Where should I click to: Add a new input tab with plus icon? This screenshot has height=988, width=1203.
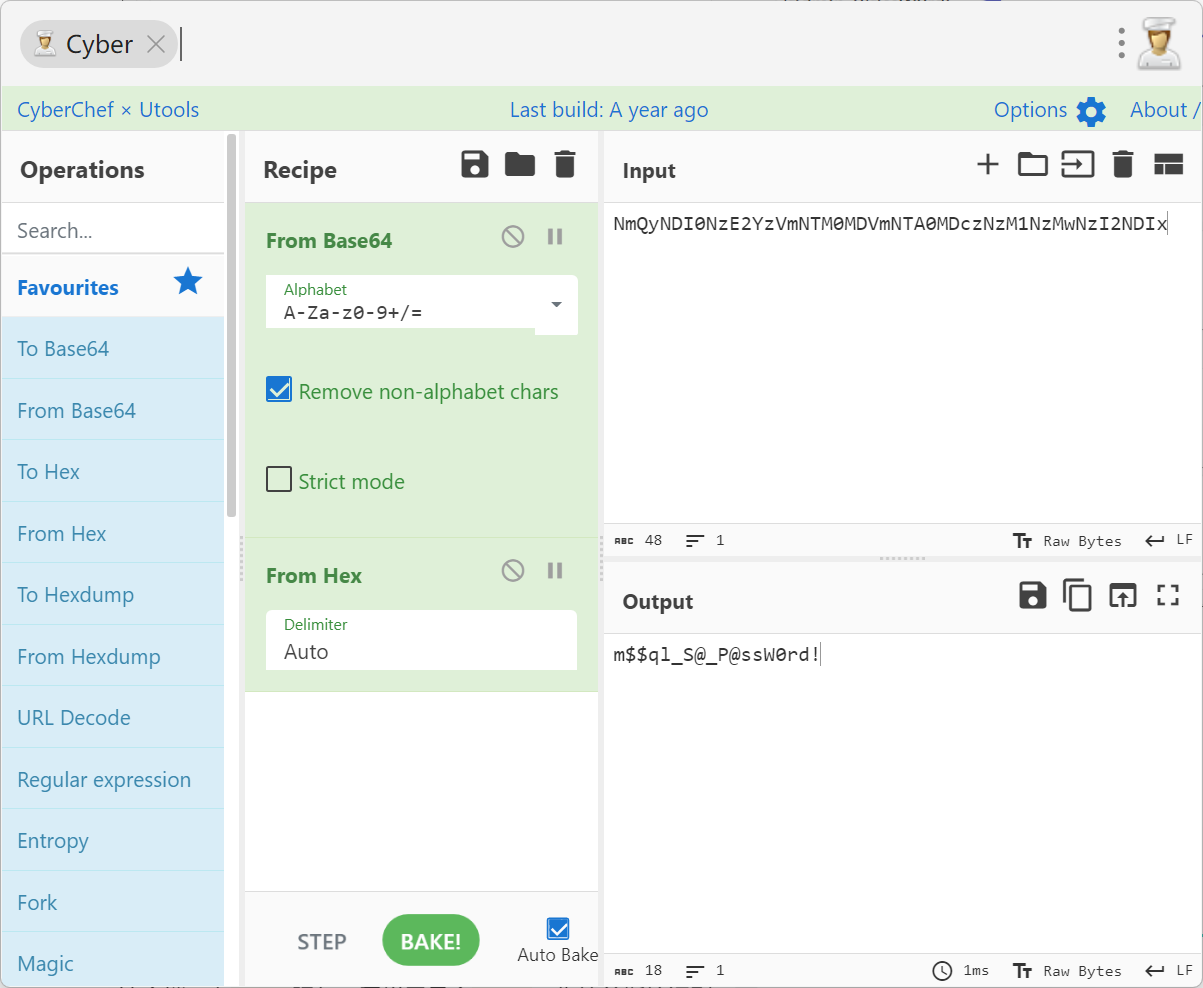(988, 165)
